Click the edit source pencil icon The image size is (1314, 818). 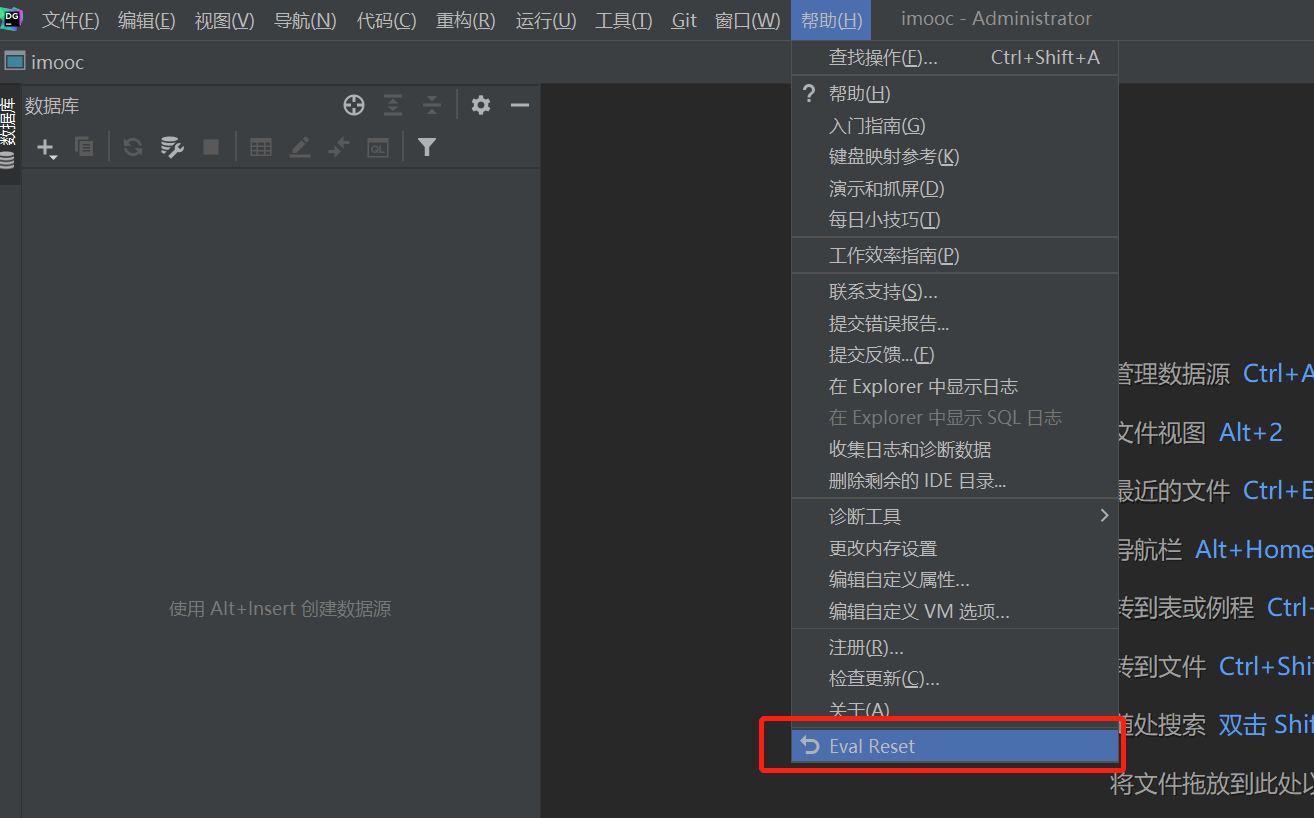tap(299, 147)
